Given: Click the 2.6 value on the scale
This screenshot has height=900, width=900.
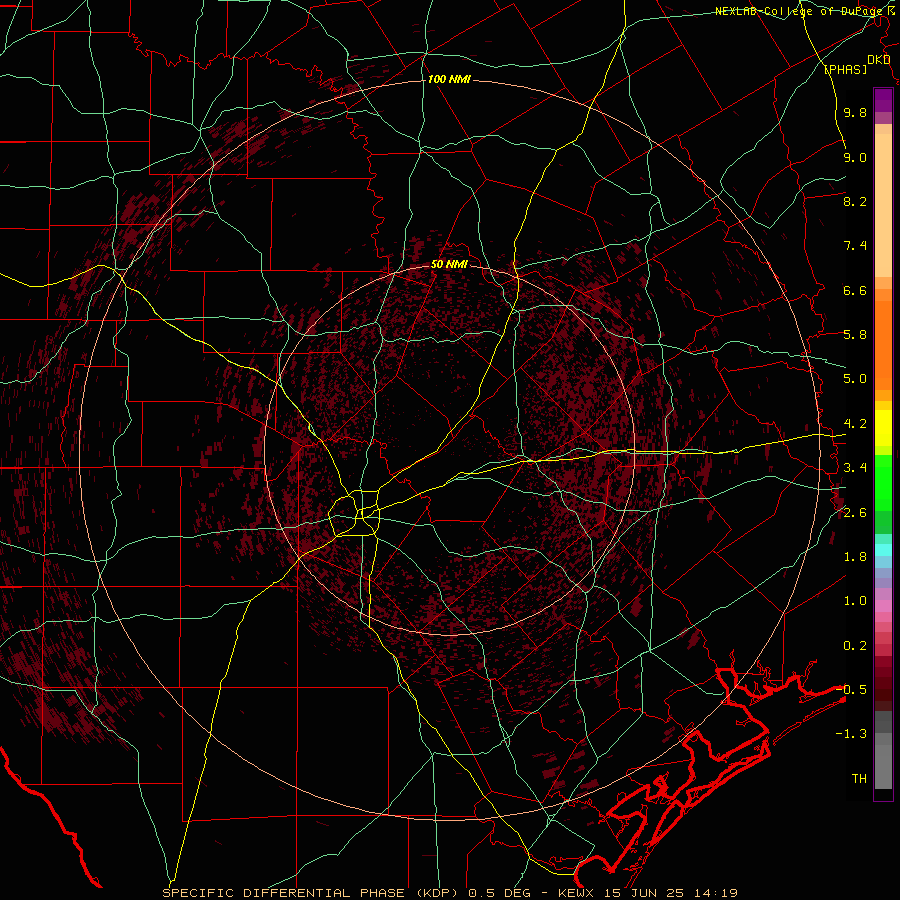Looking at the screenshot, I should click(855, 513).
